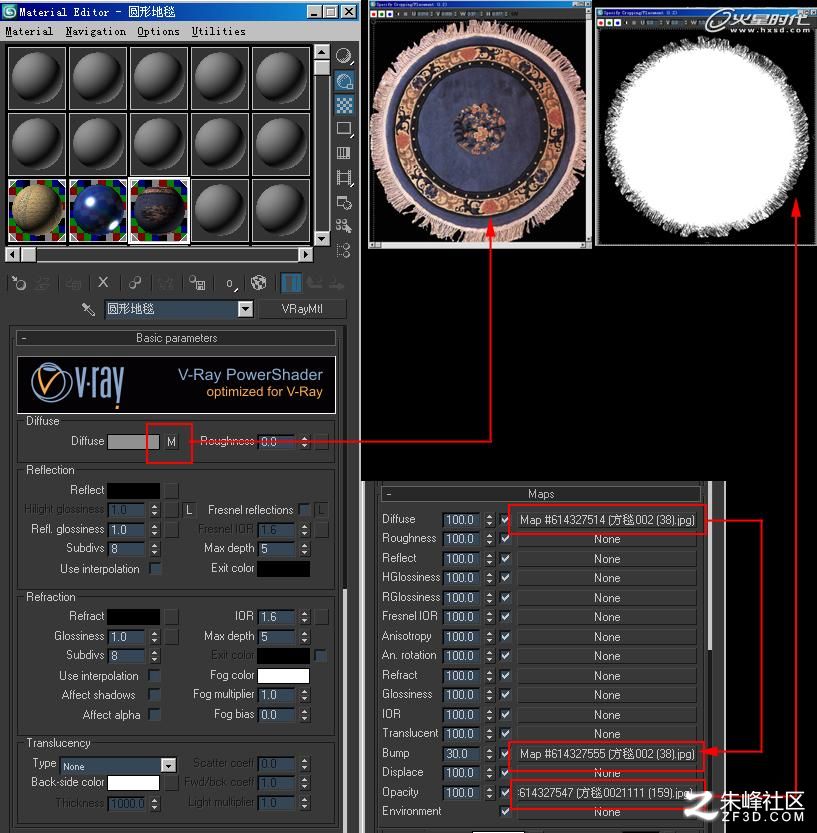The image size is (817, 833).
Task: Click the Diffuse map slot button
Action: [x=607, y=520]
